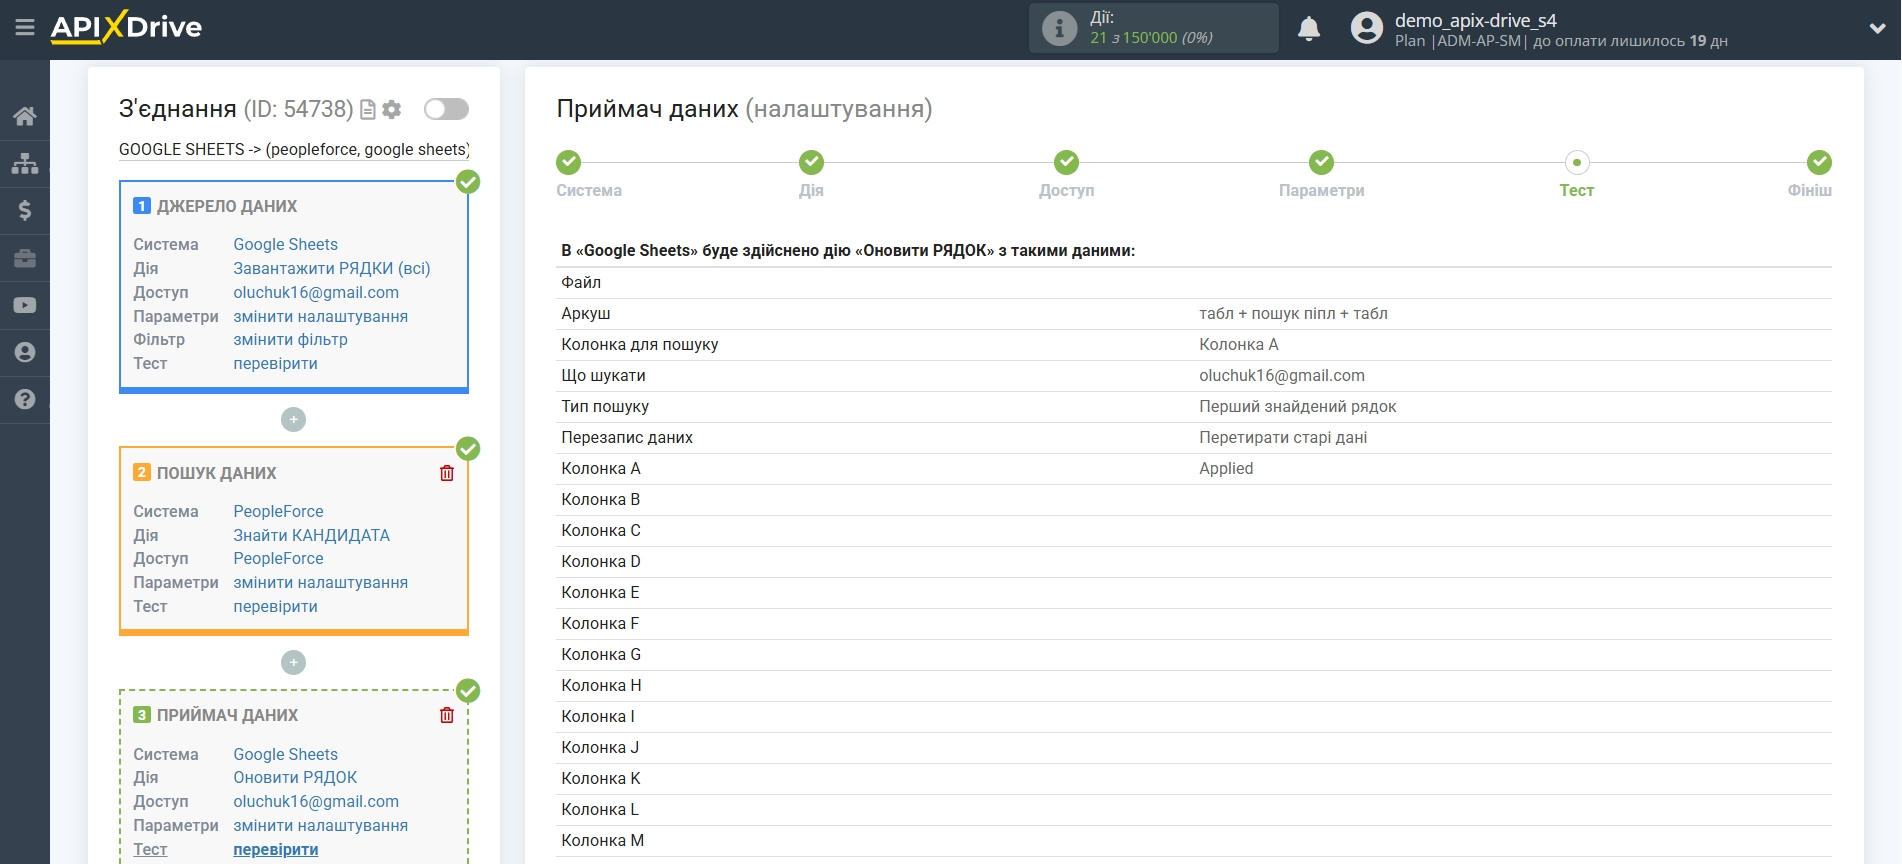Open the notifications bell
Viewport: 1902px width, 864px height.
(1309, 29)
